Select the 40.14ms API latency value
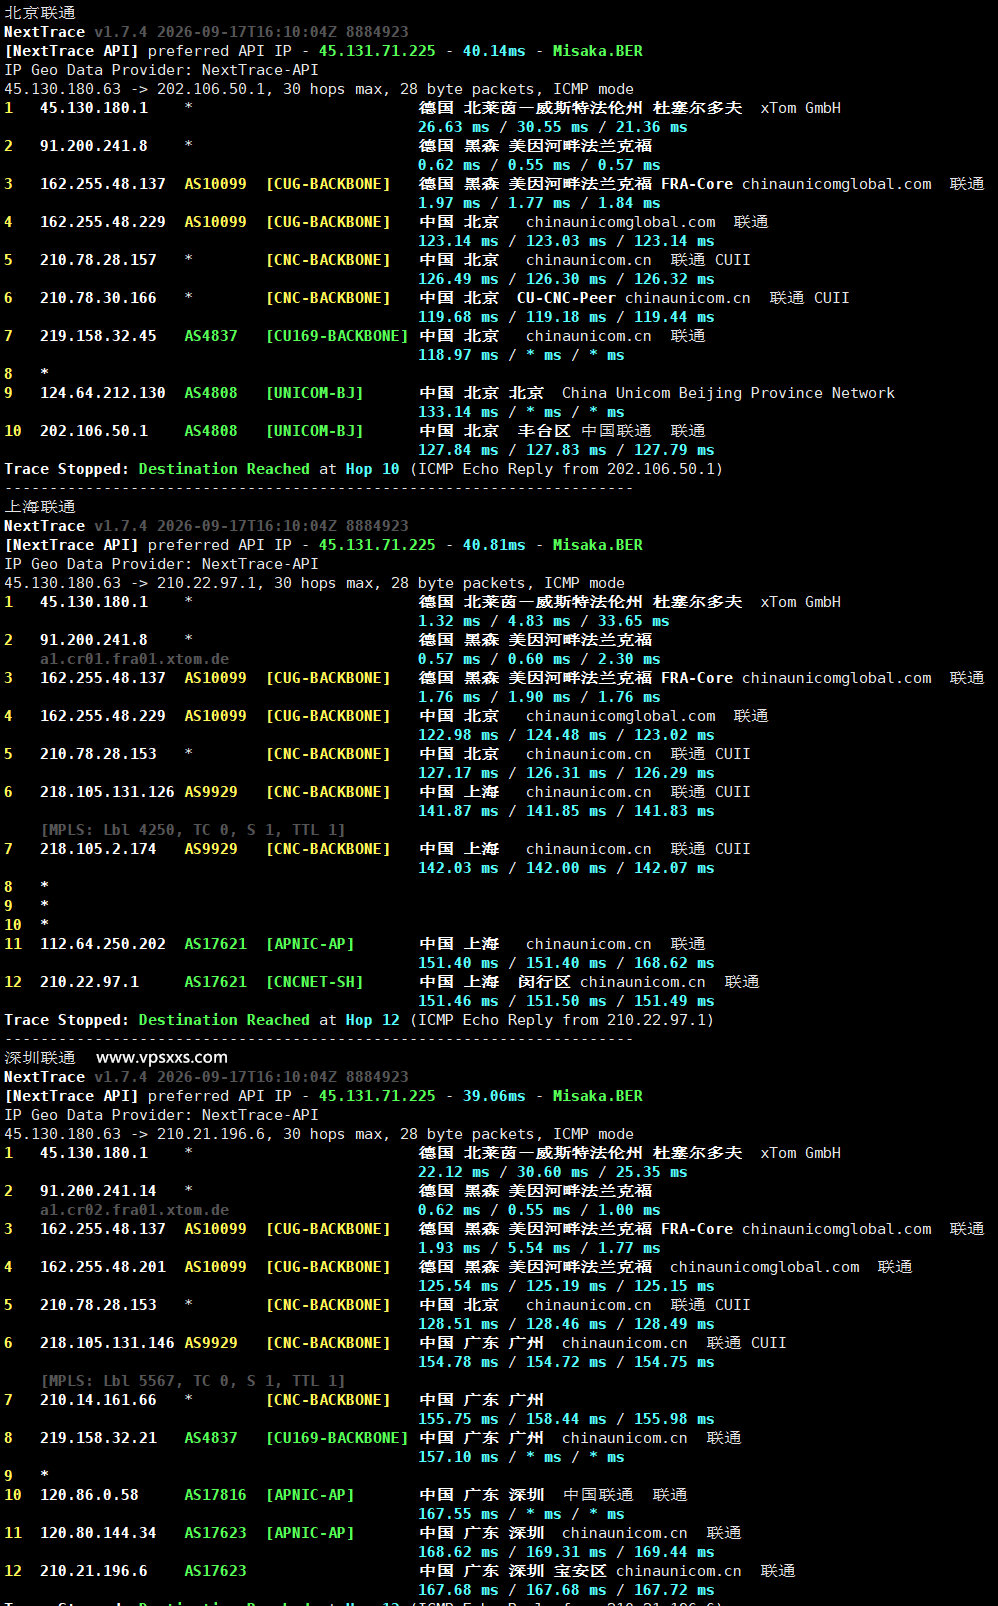998x1606 pixels. tap(494, 51)
